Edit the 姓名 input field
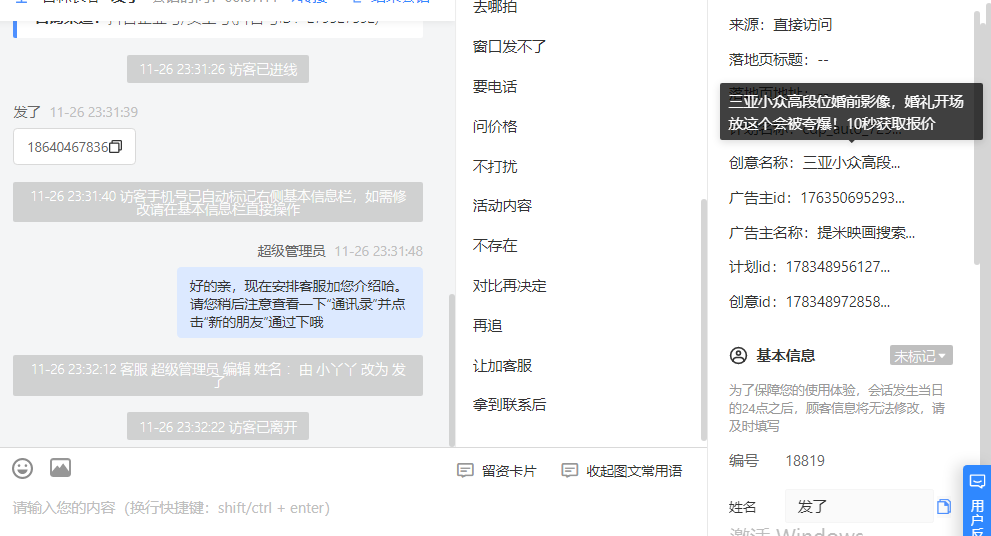Screen dimensions: 991x536 859,506
